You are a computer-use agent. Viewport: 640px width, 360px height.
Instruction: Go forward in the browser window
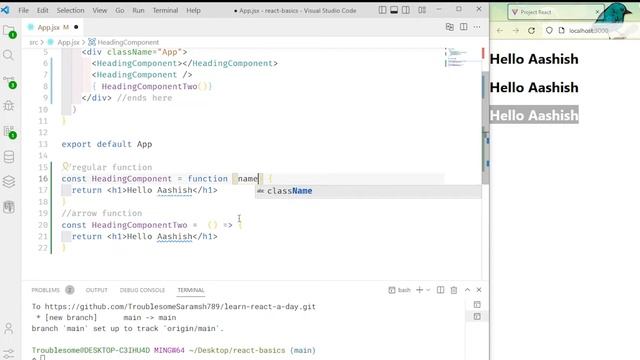pyautogui.click(x=516, y=31)
